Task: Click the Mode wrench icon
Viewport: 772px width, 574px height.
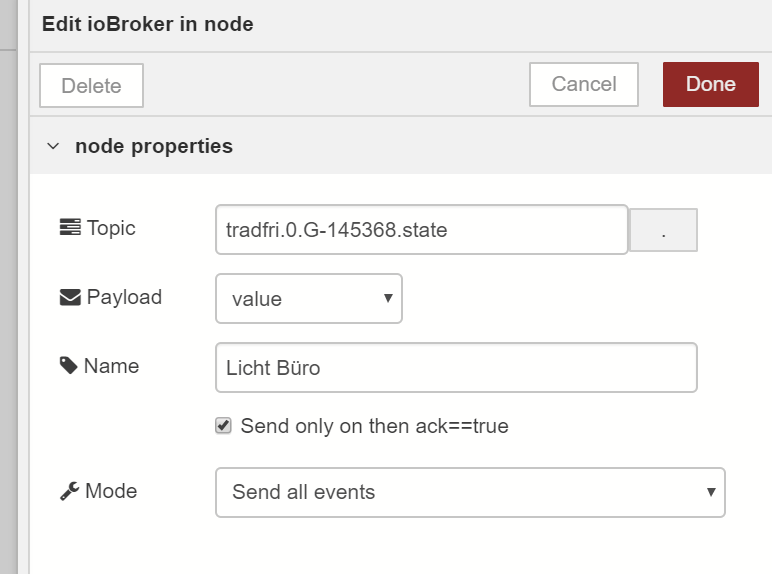Action: click(x=69, y=491)
